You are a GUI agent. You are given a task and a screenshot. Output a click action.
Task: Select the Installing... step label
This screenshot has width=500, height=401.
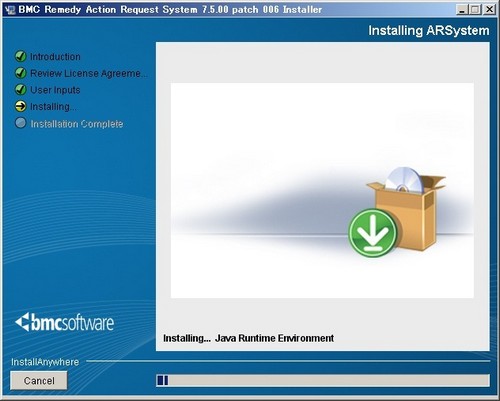[53, 107]
